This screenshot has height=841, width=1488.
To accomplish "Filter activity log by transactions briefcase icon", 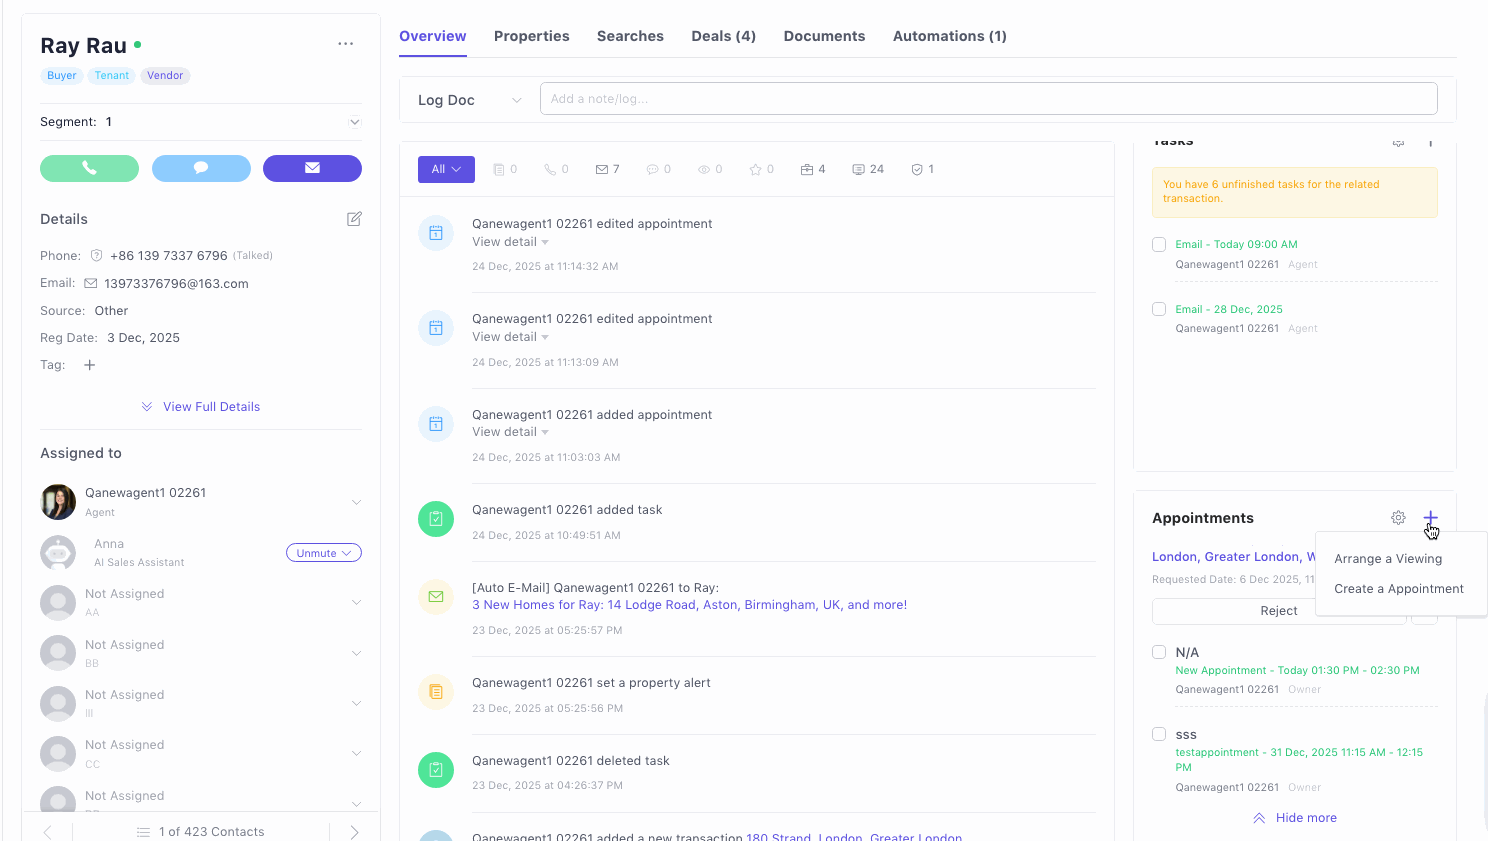I will (812, 169).
